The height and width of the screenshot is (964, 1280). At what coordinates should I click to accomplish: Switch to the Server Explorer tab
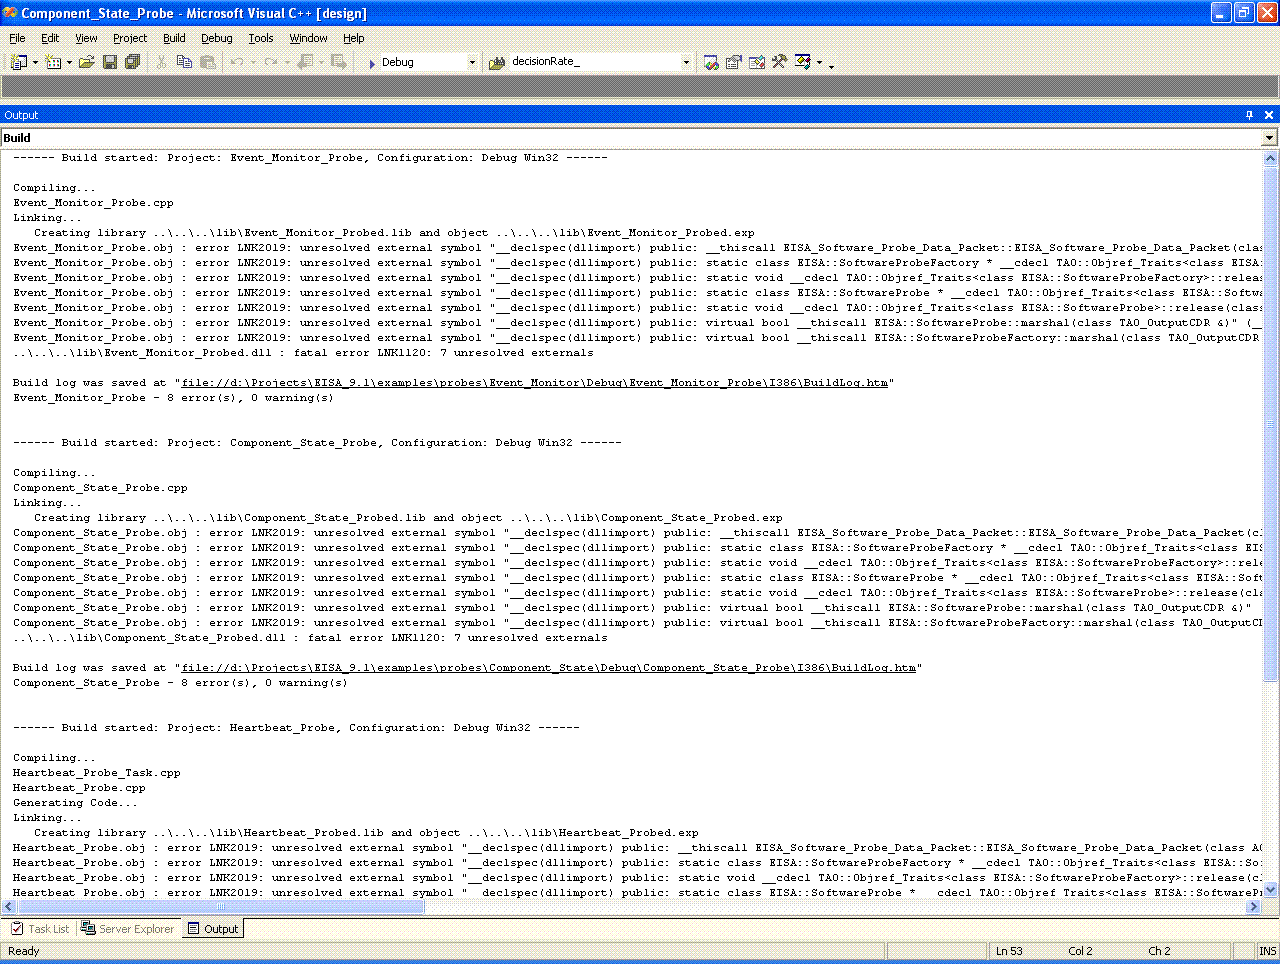[x=128, y=929]
